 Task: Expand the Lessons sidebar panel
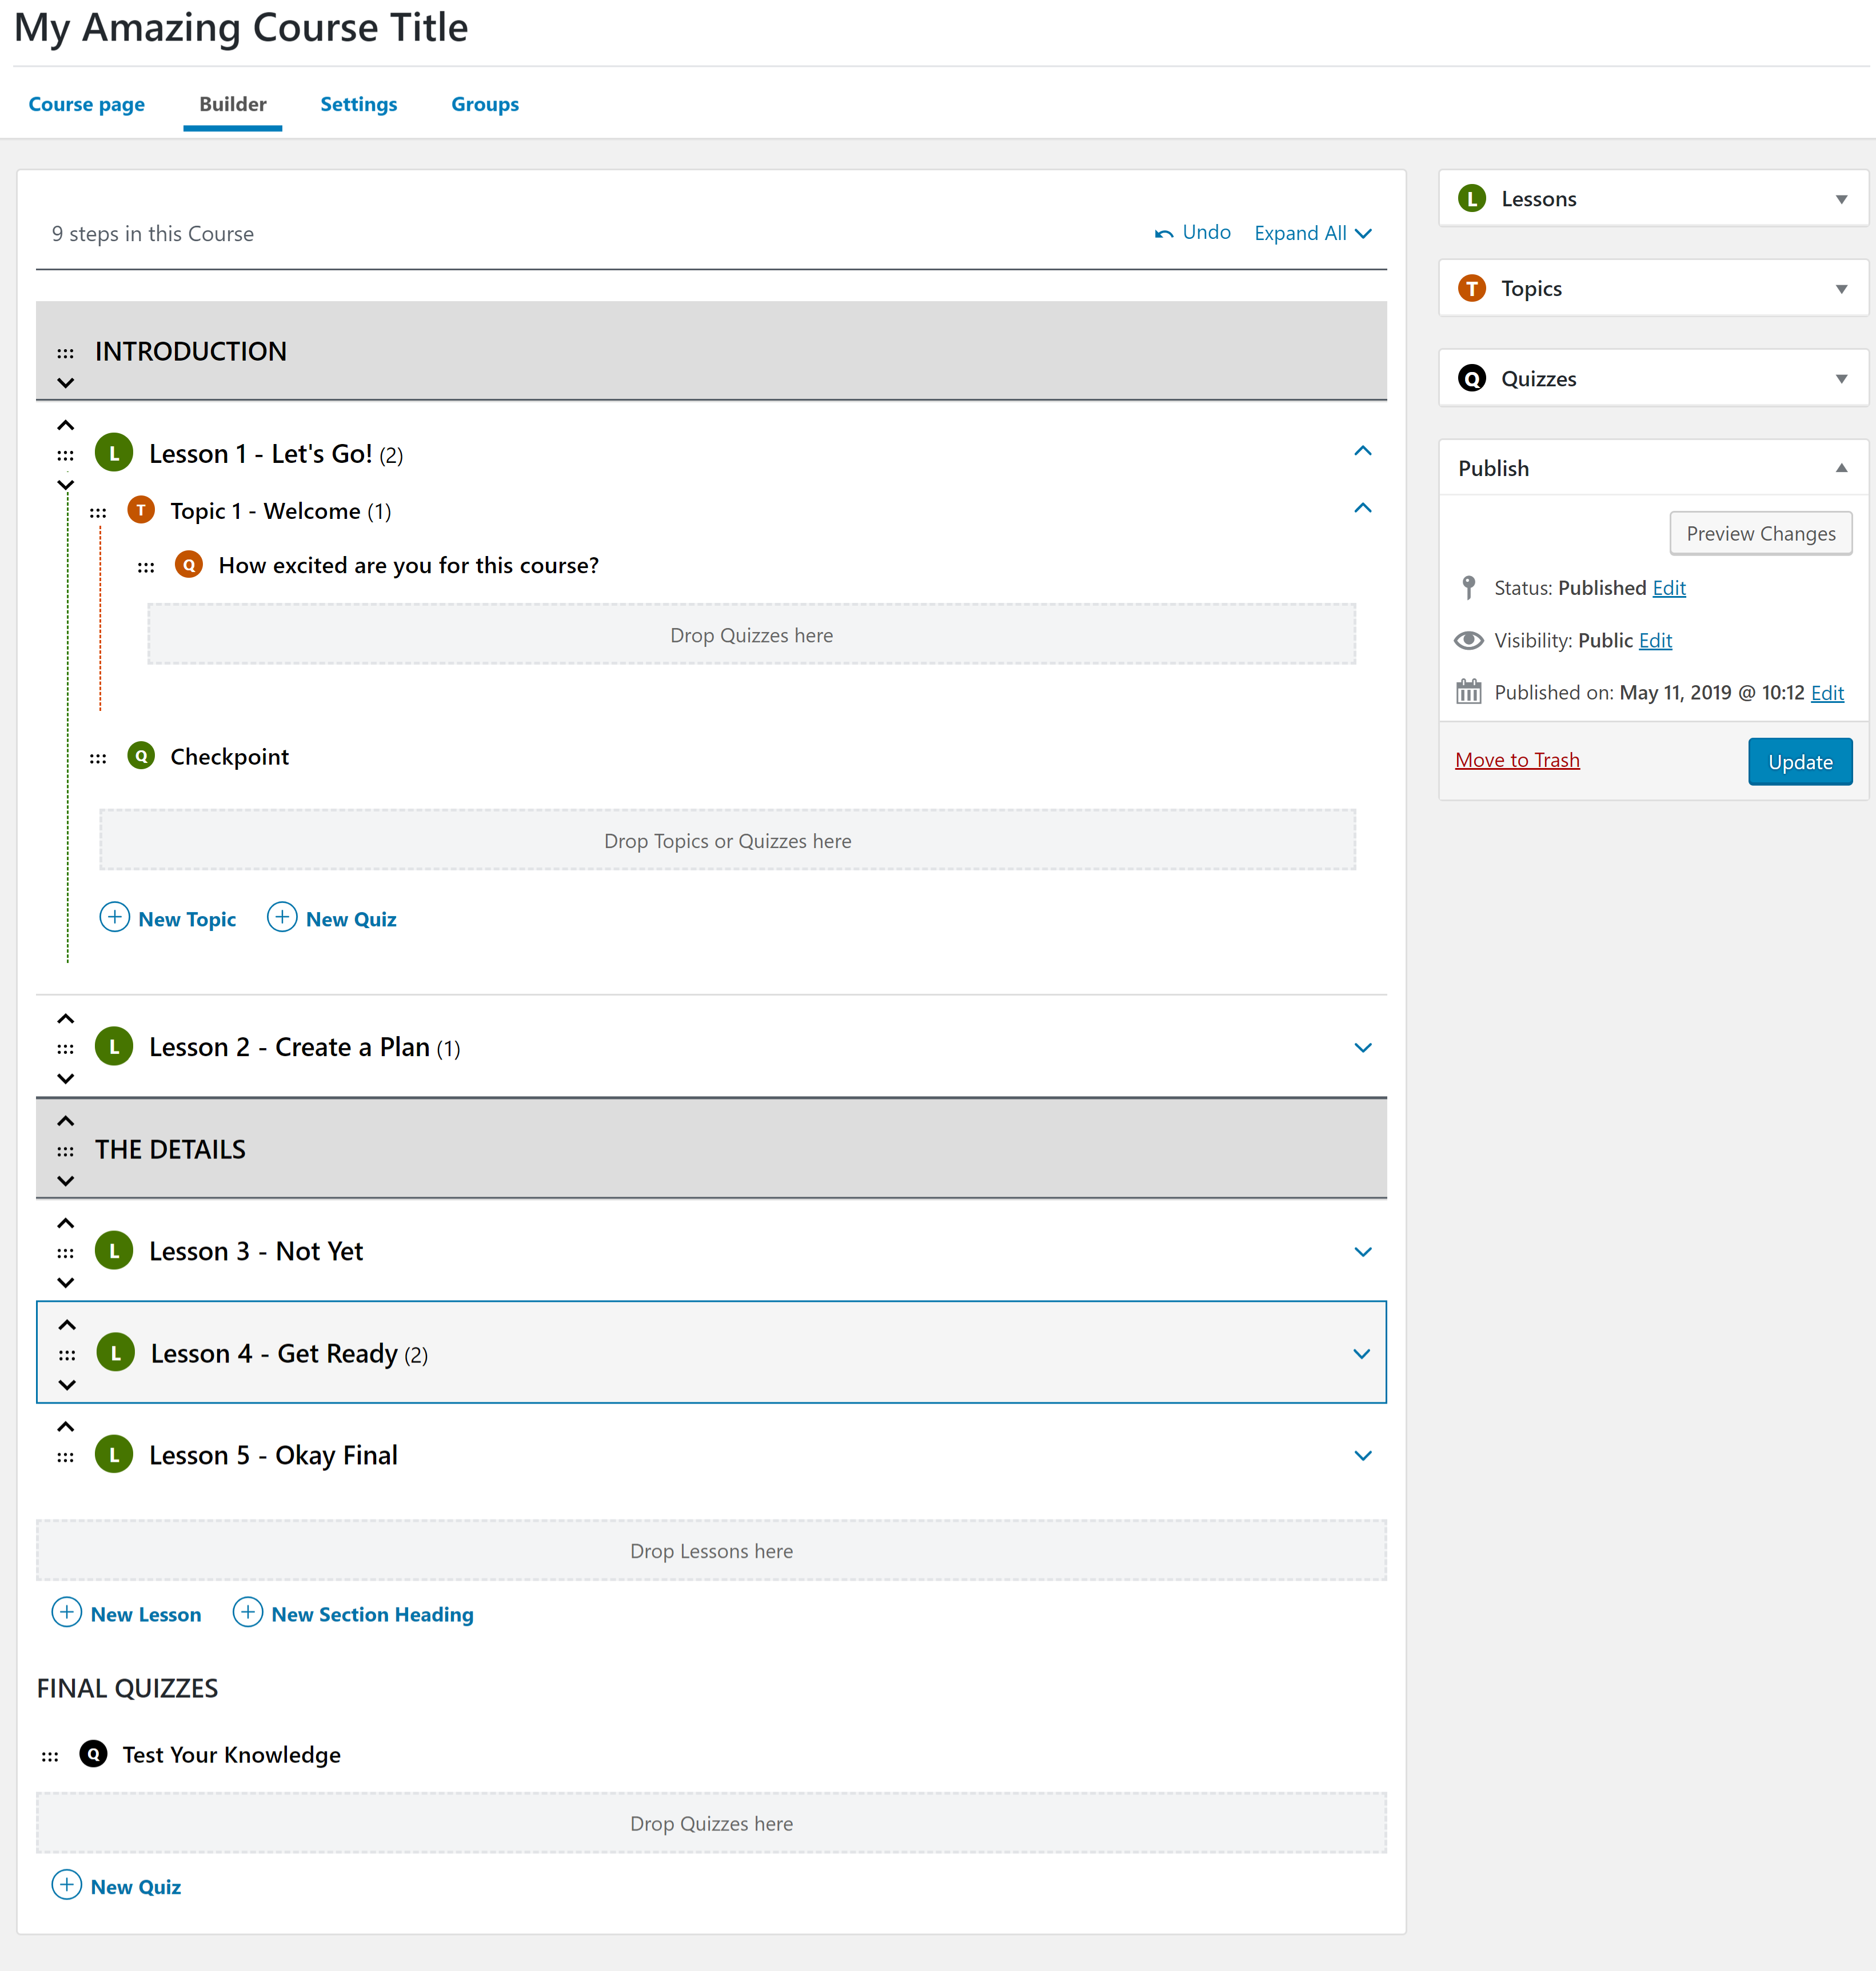1840,199
